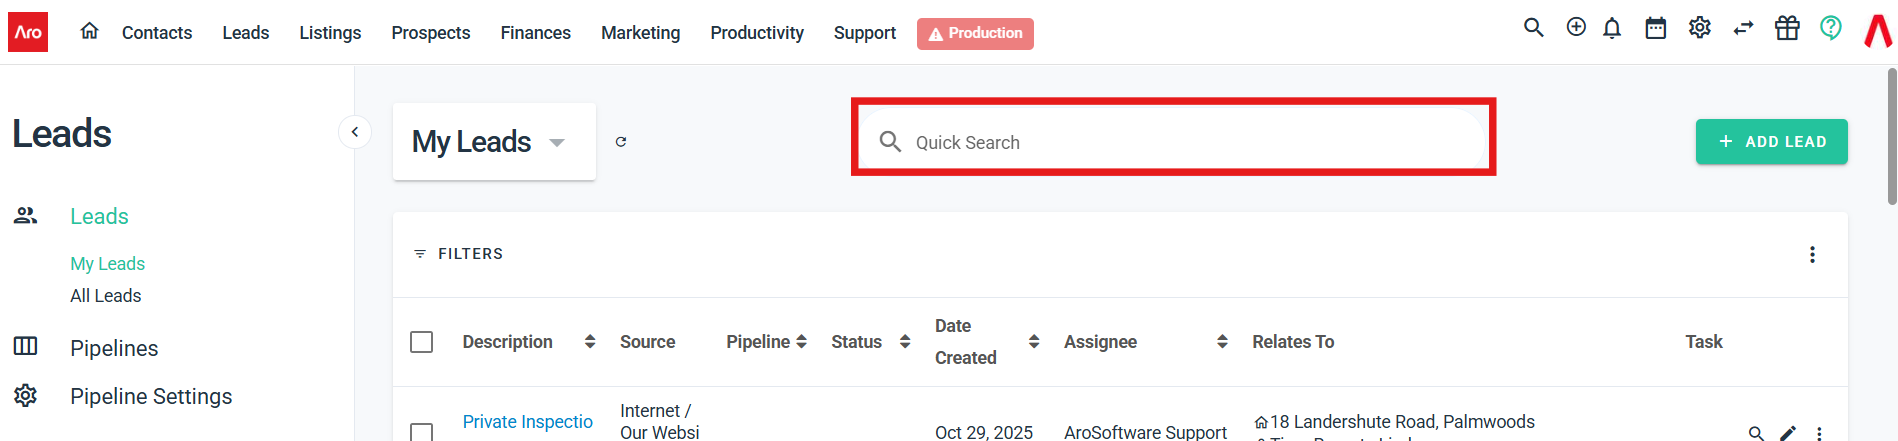Open the green help question icon
The image size is (1898, 441).
1830,28
